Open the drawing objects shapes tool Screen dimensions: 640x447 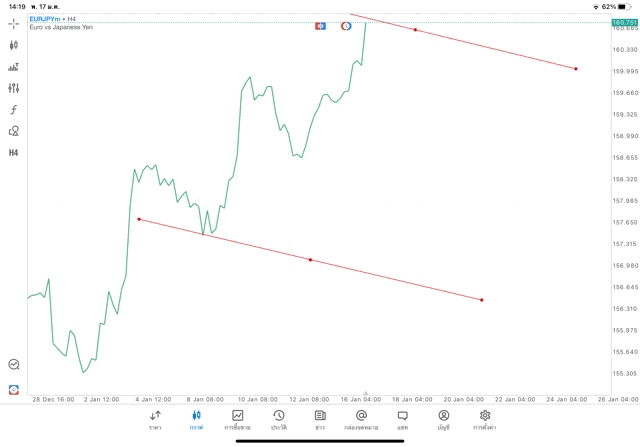14,131
